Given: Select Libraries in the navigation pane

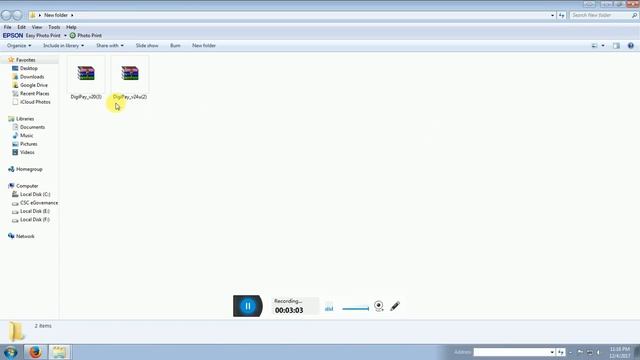Looking at the screenshot, I should click(x=25, y=119).
